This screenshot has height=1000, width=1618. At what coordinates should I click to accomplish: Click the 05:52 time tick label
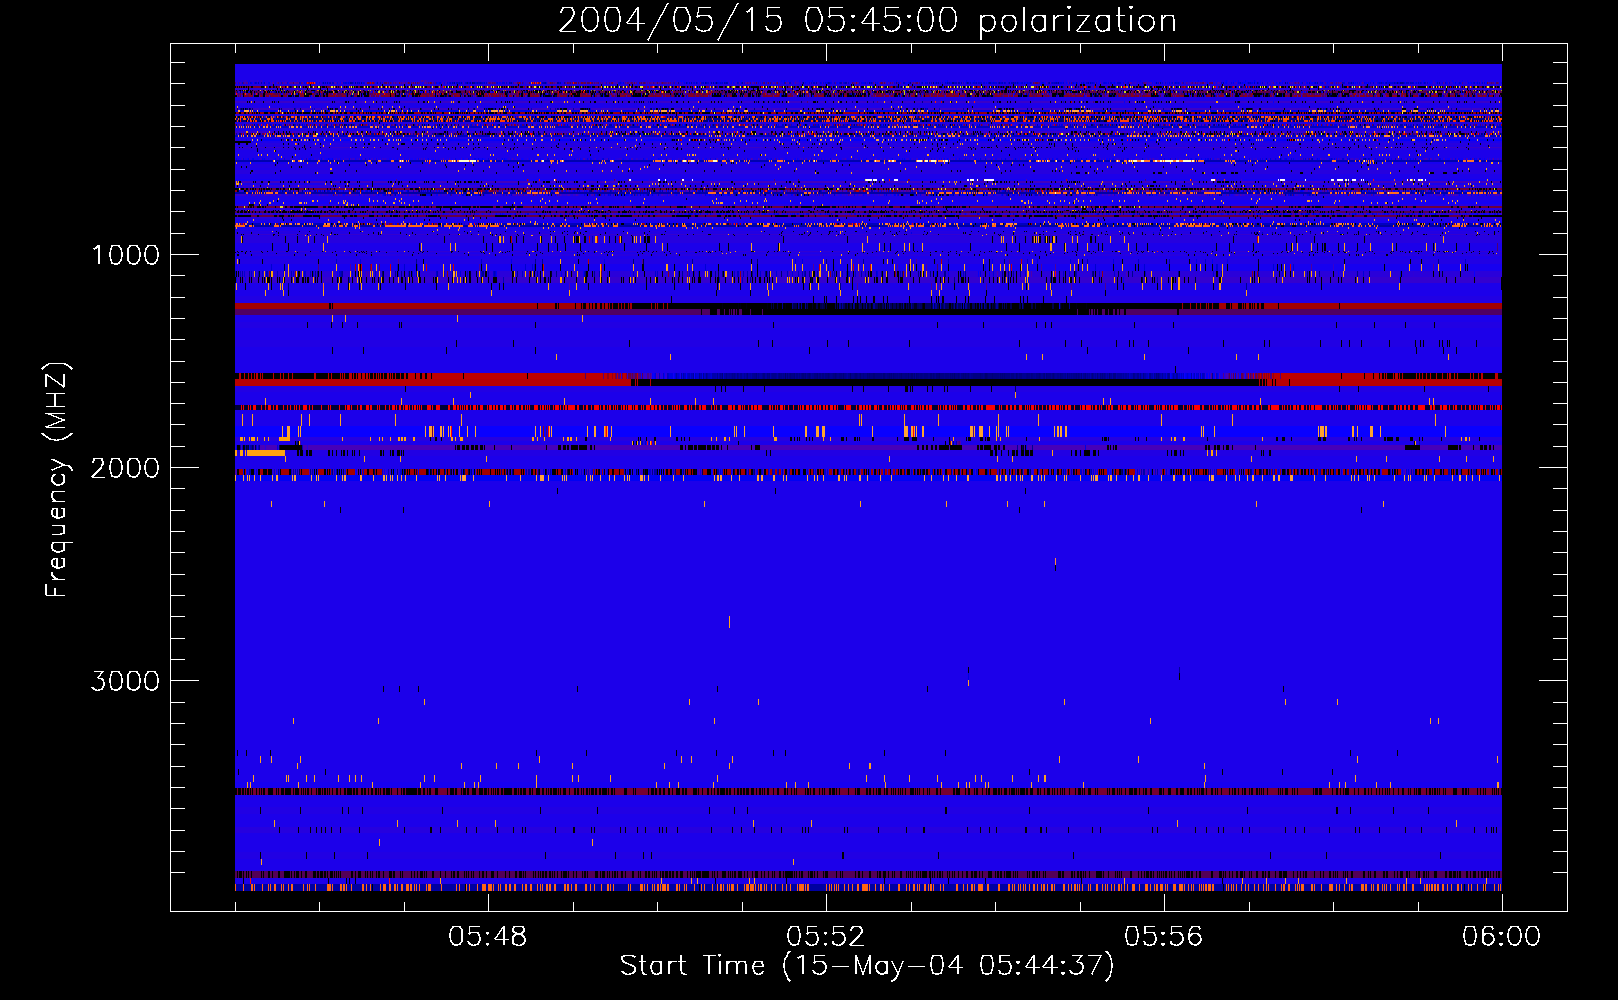825,937
